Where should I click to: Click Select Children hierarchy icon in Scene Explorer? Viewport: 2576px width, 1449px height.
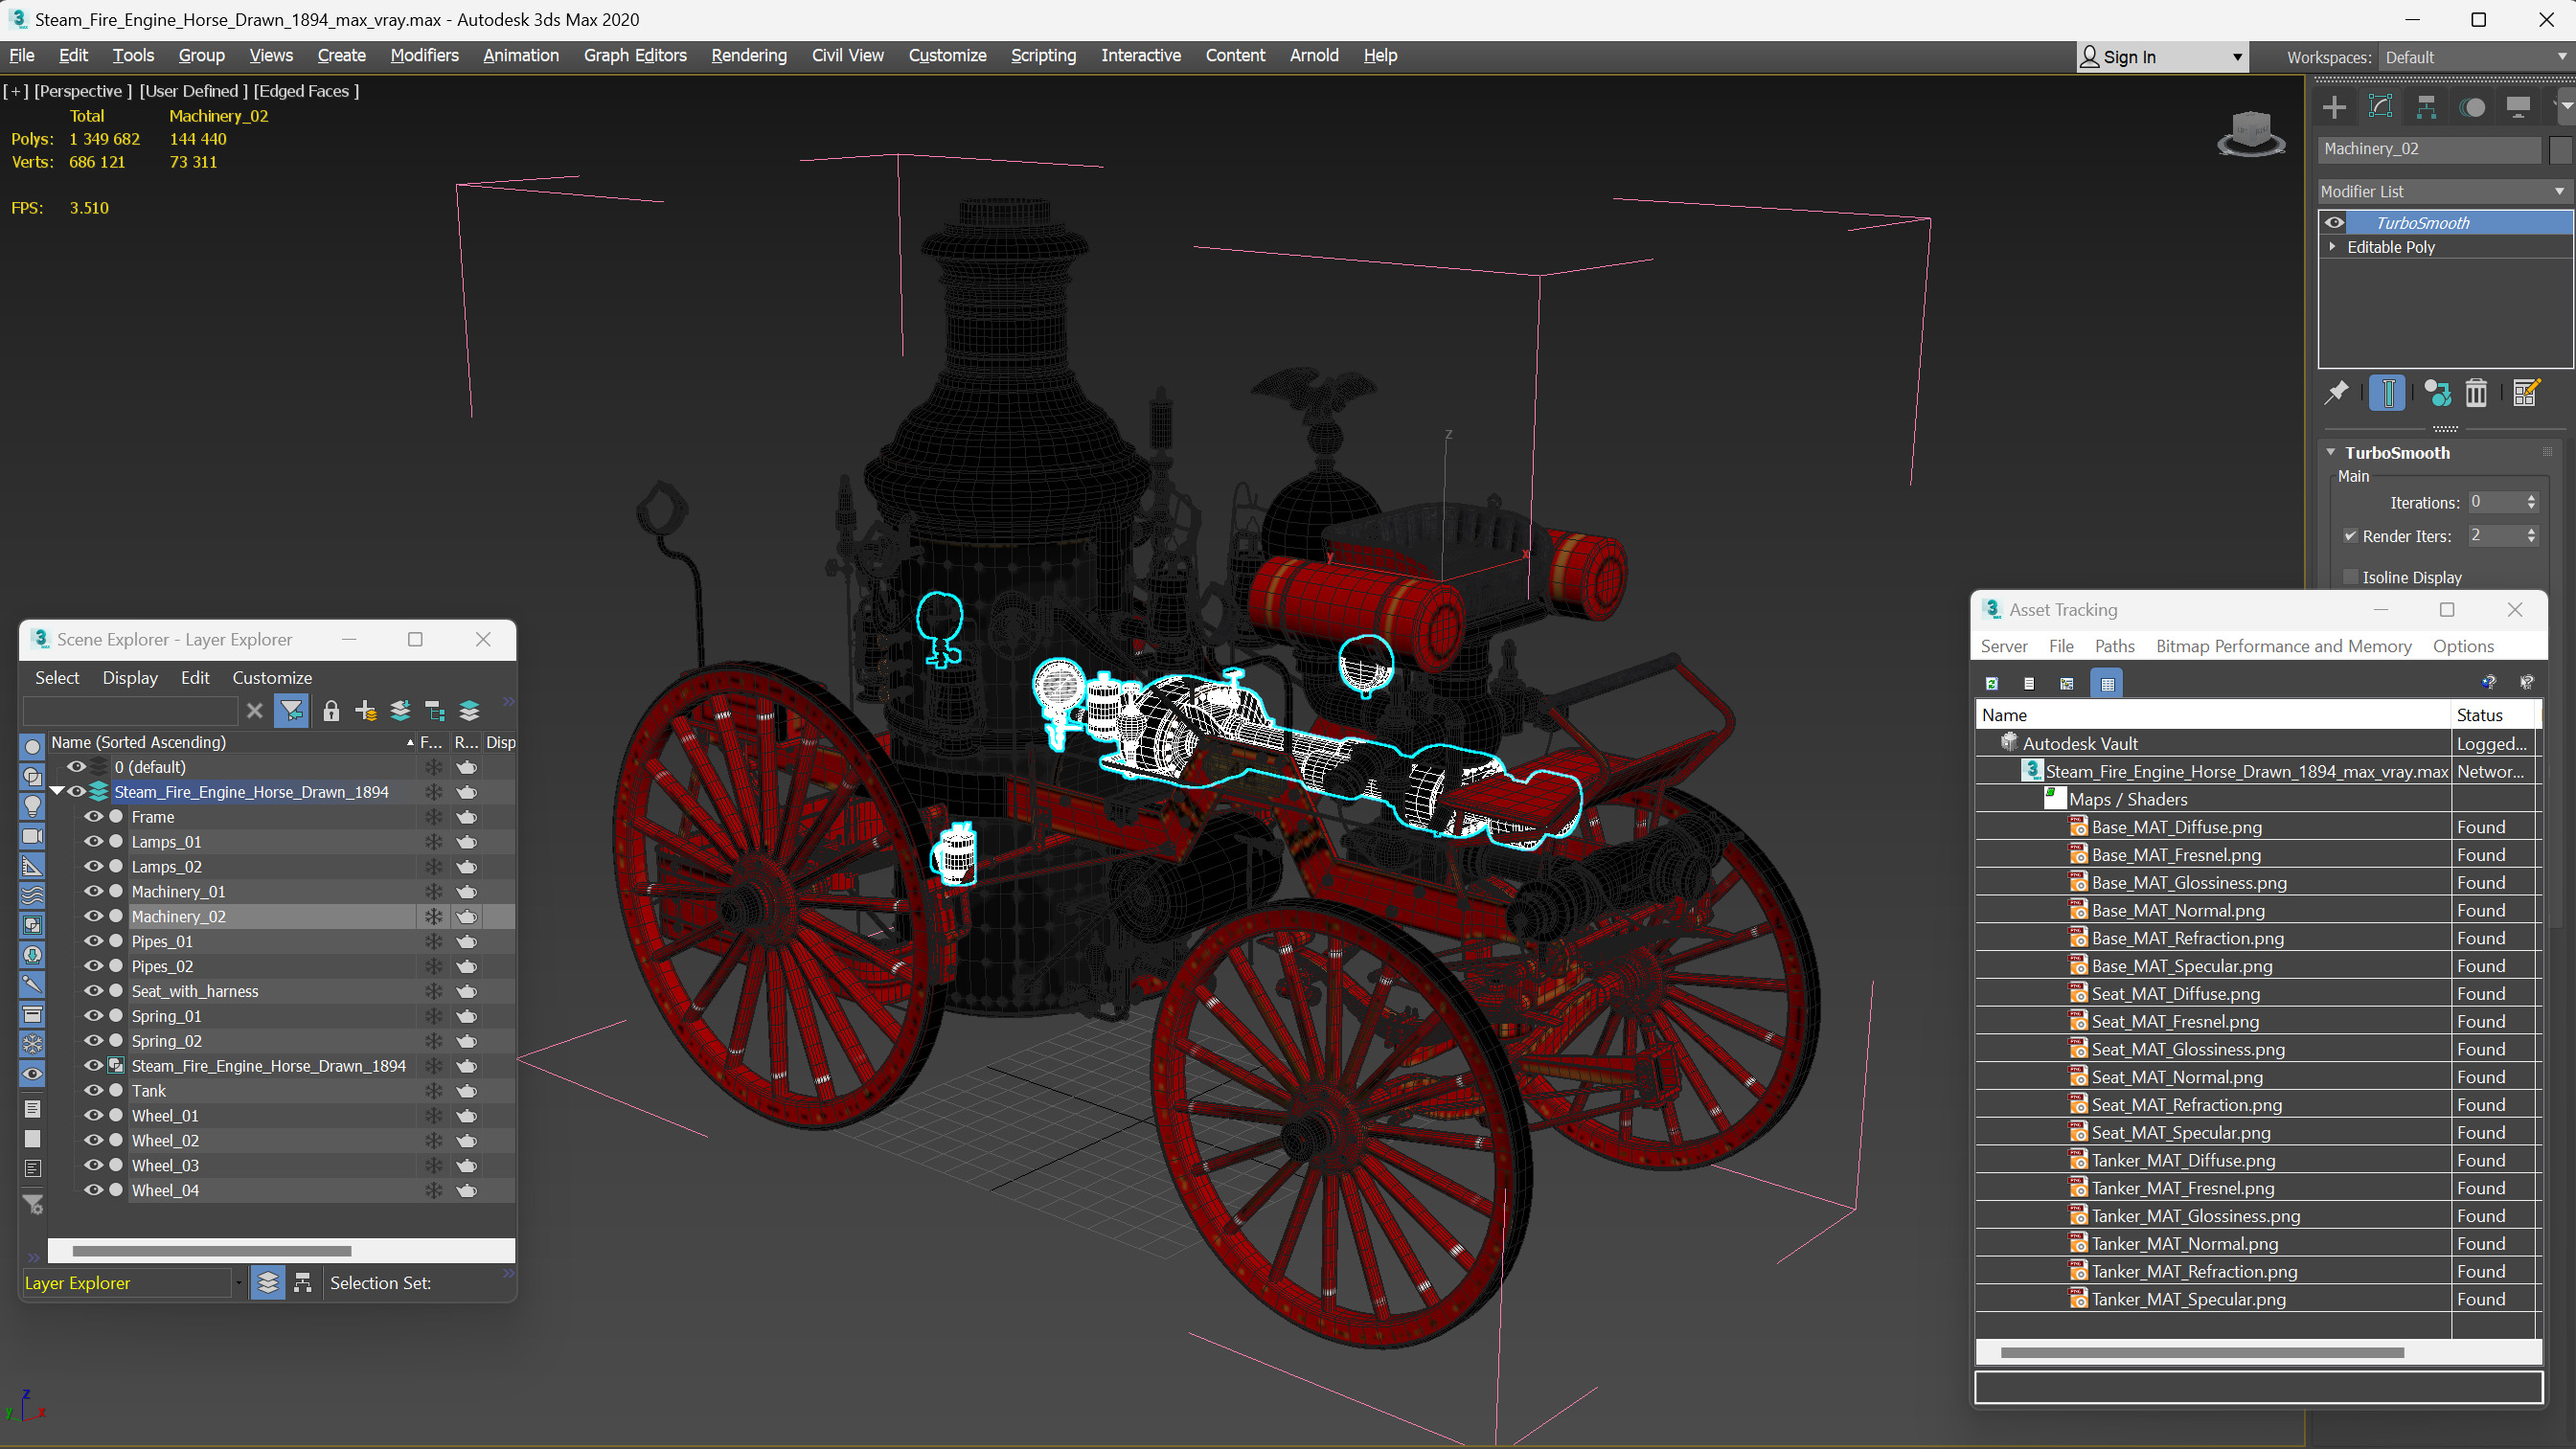pyautogui.click(x=435, y=711)
